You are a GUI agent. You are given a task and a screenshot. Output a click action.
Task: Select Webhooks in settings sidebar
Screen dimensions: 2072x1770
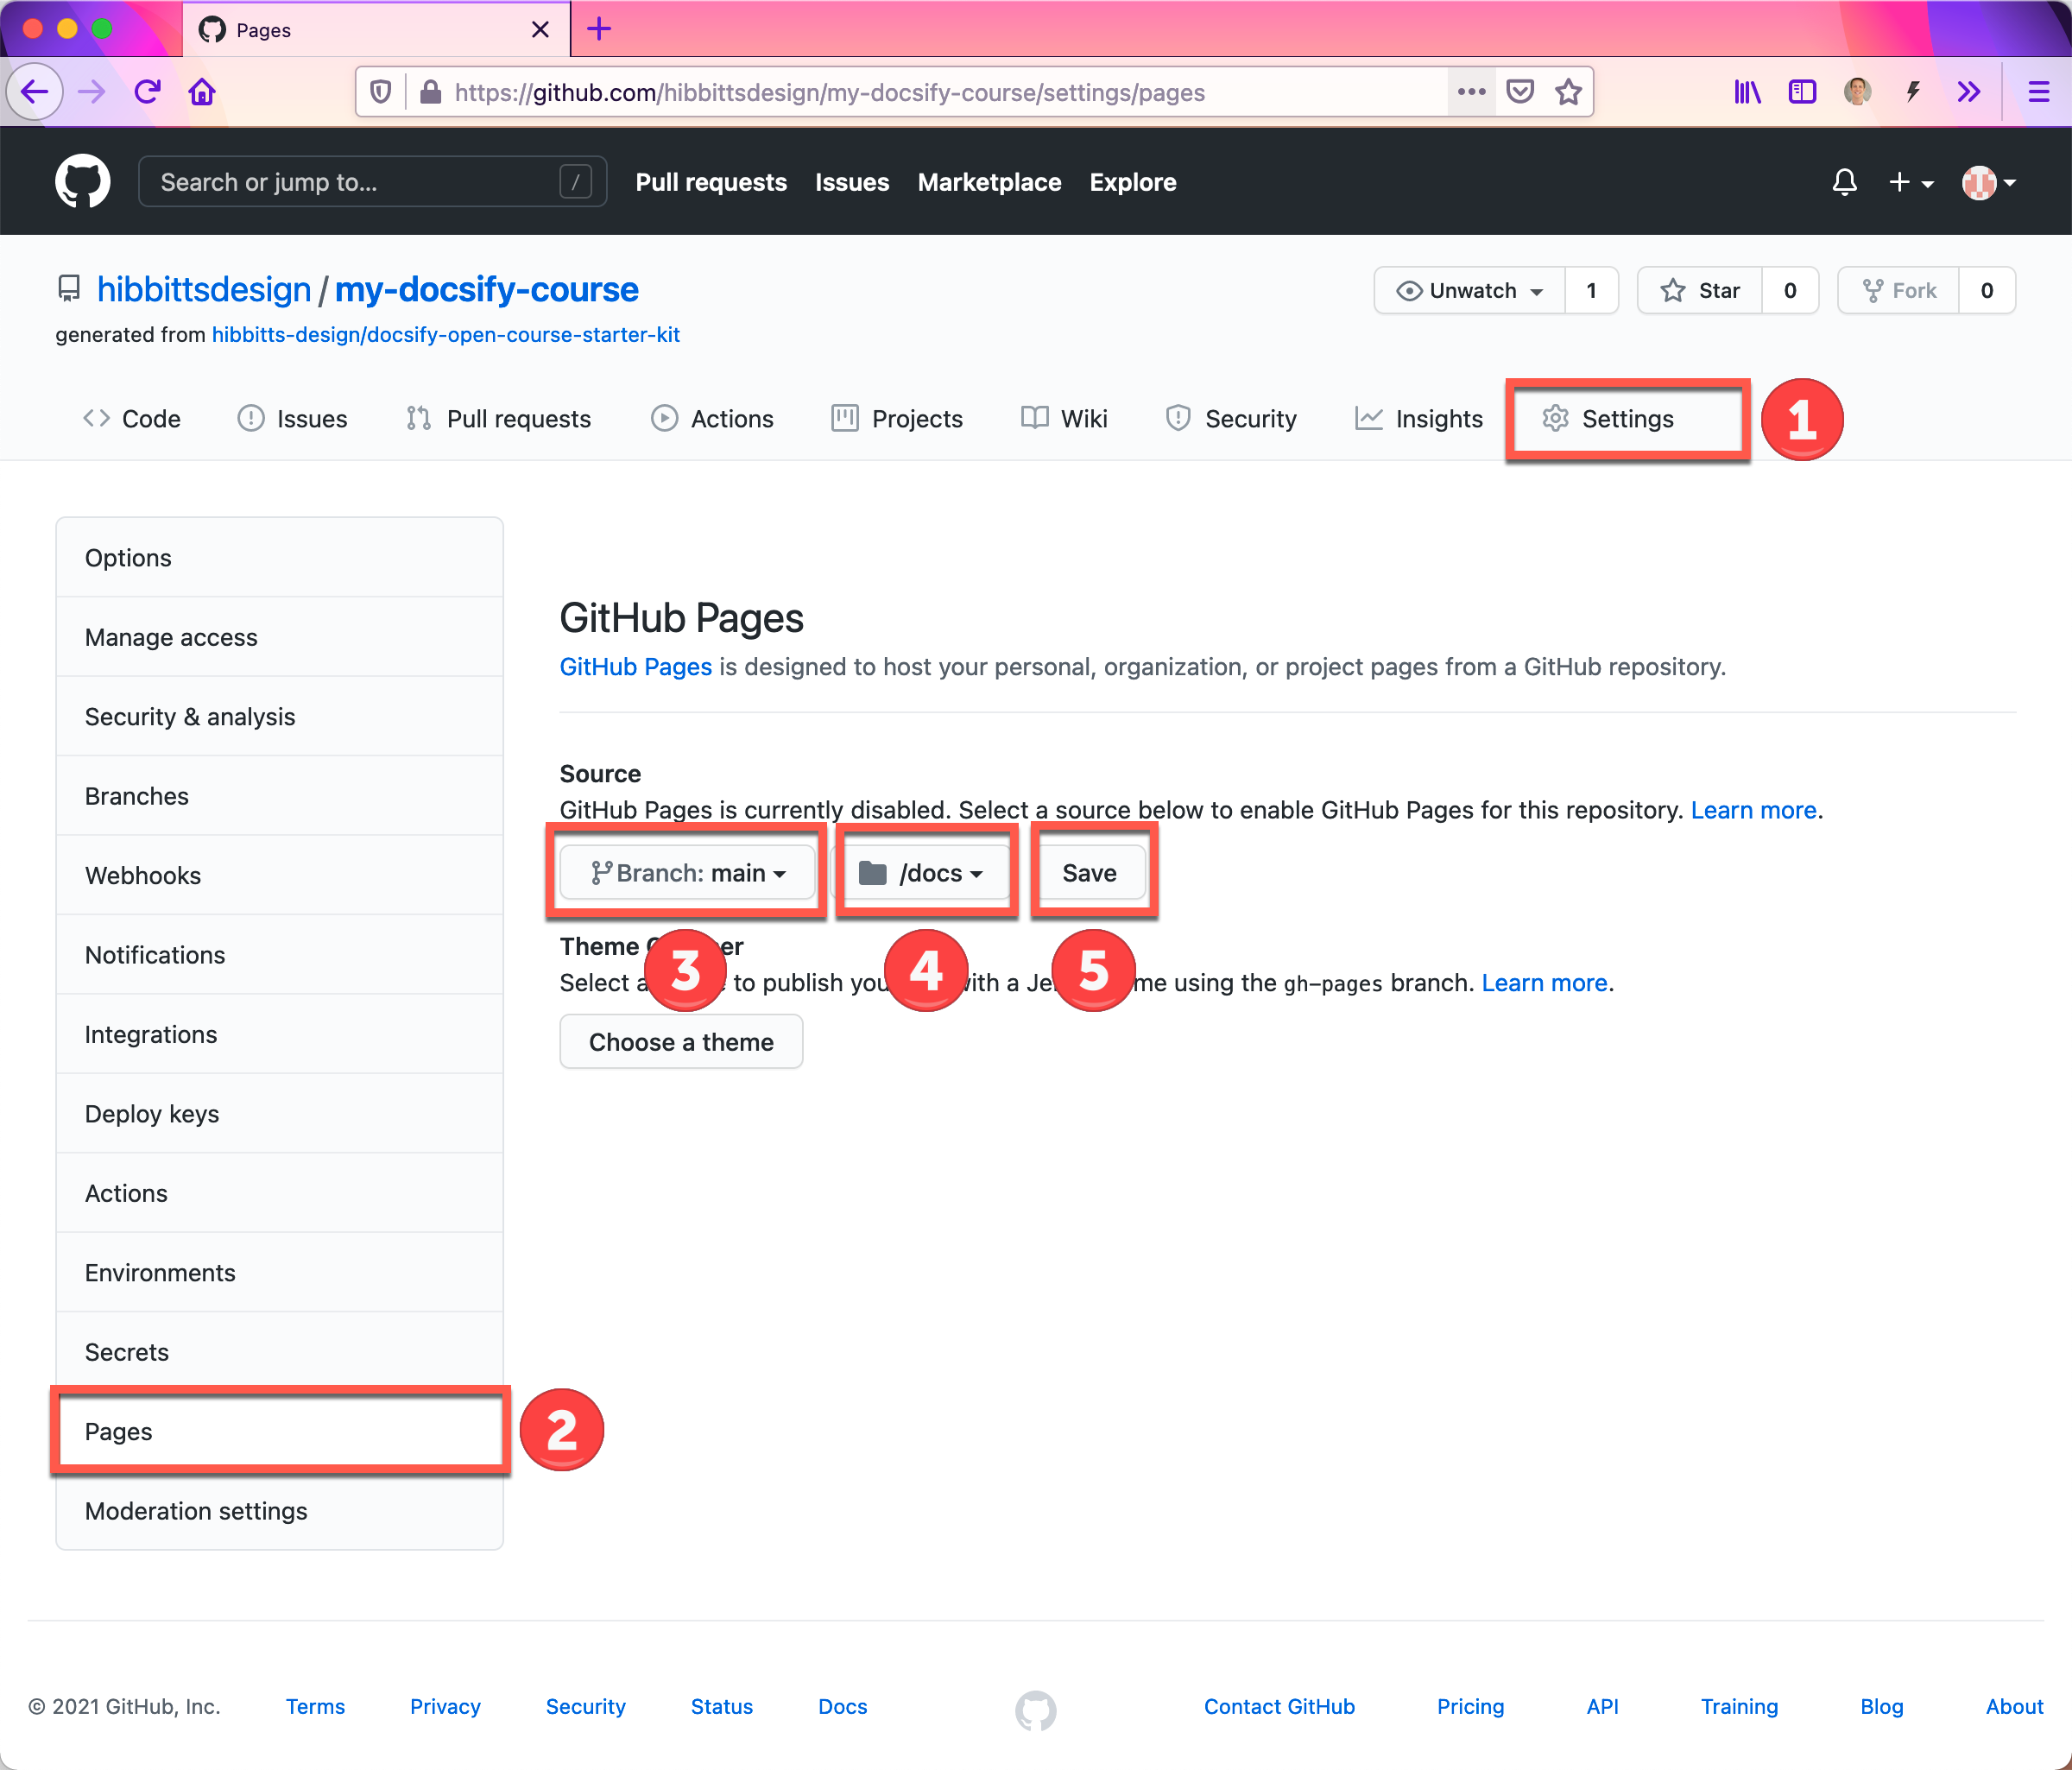[143, 875]
